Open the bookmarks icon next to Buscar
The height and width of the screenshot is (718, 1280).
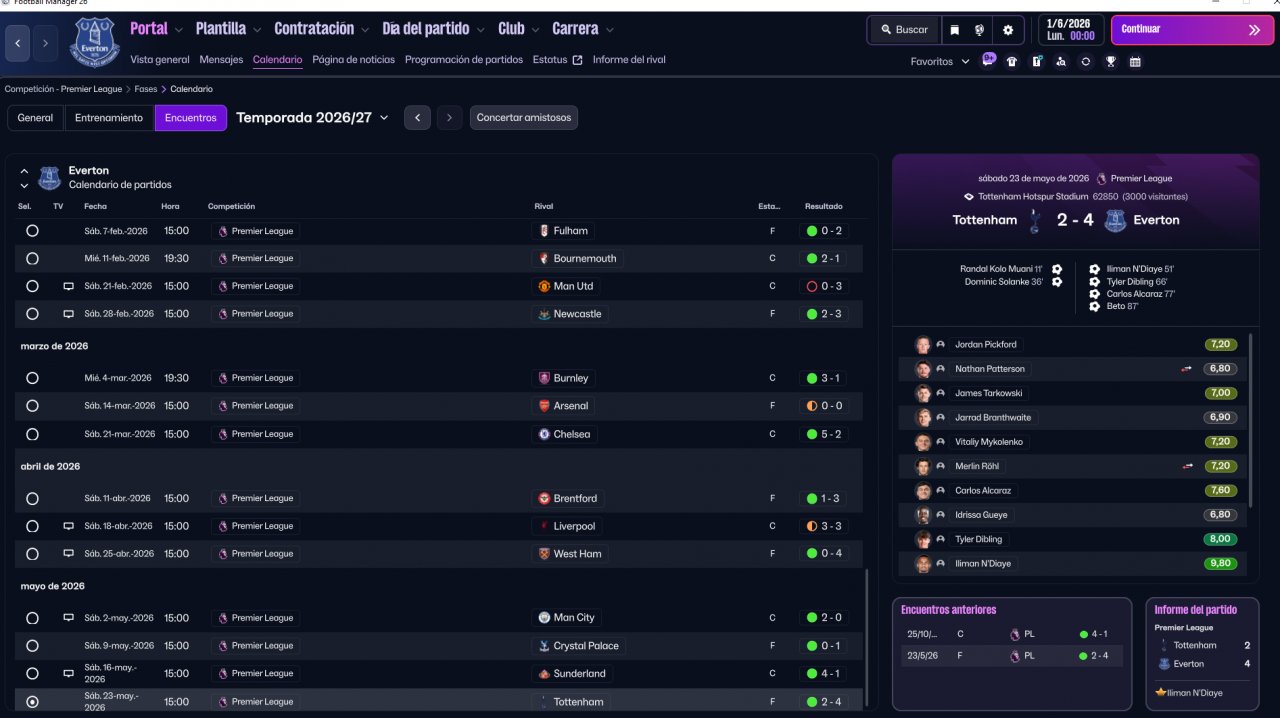tap(954, 30)
